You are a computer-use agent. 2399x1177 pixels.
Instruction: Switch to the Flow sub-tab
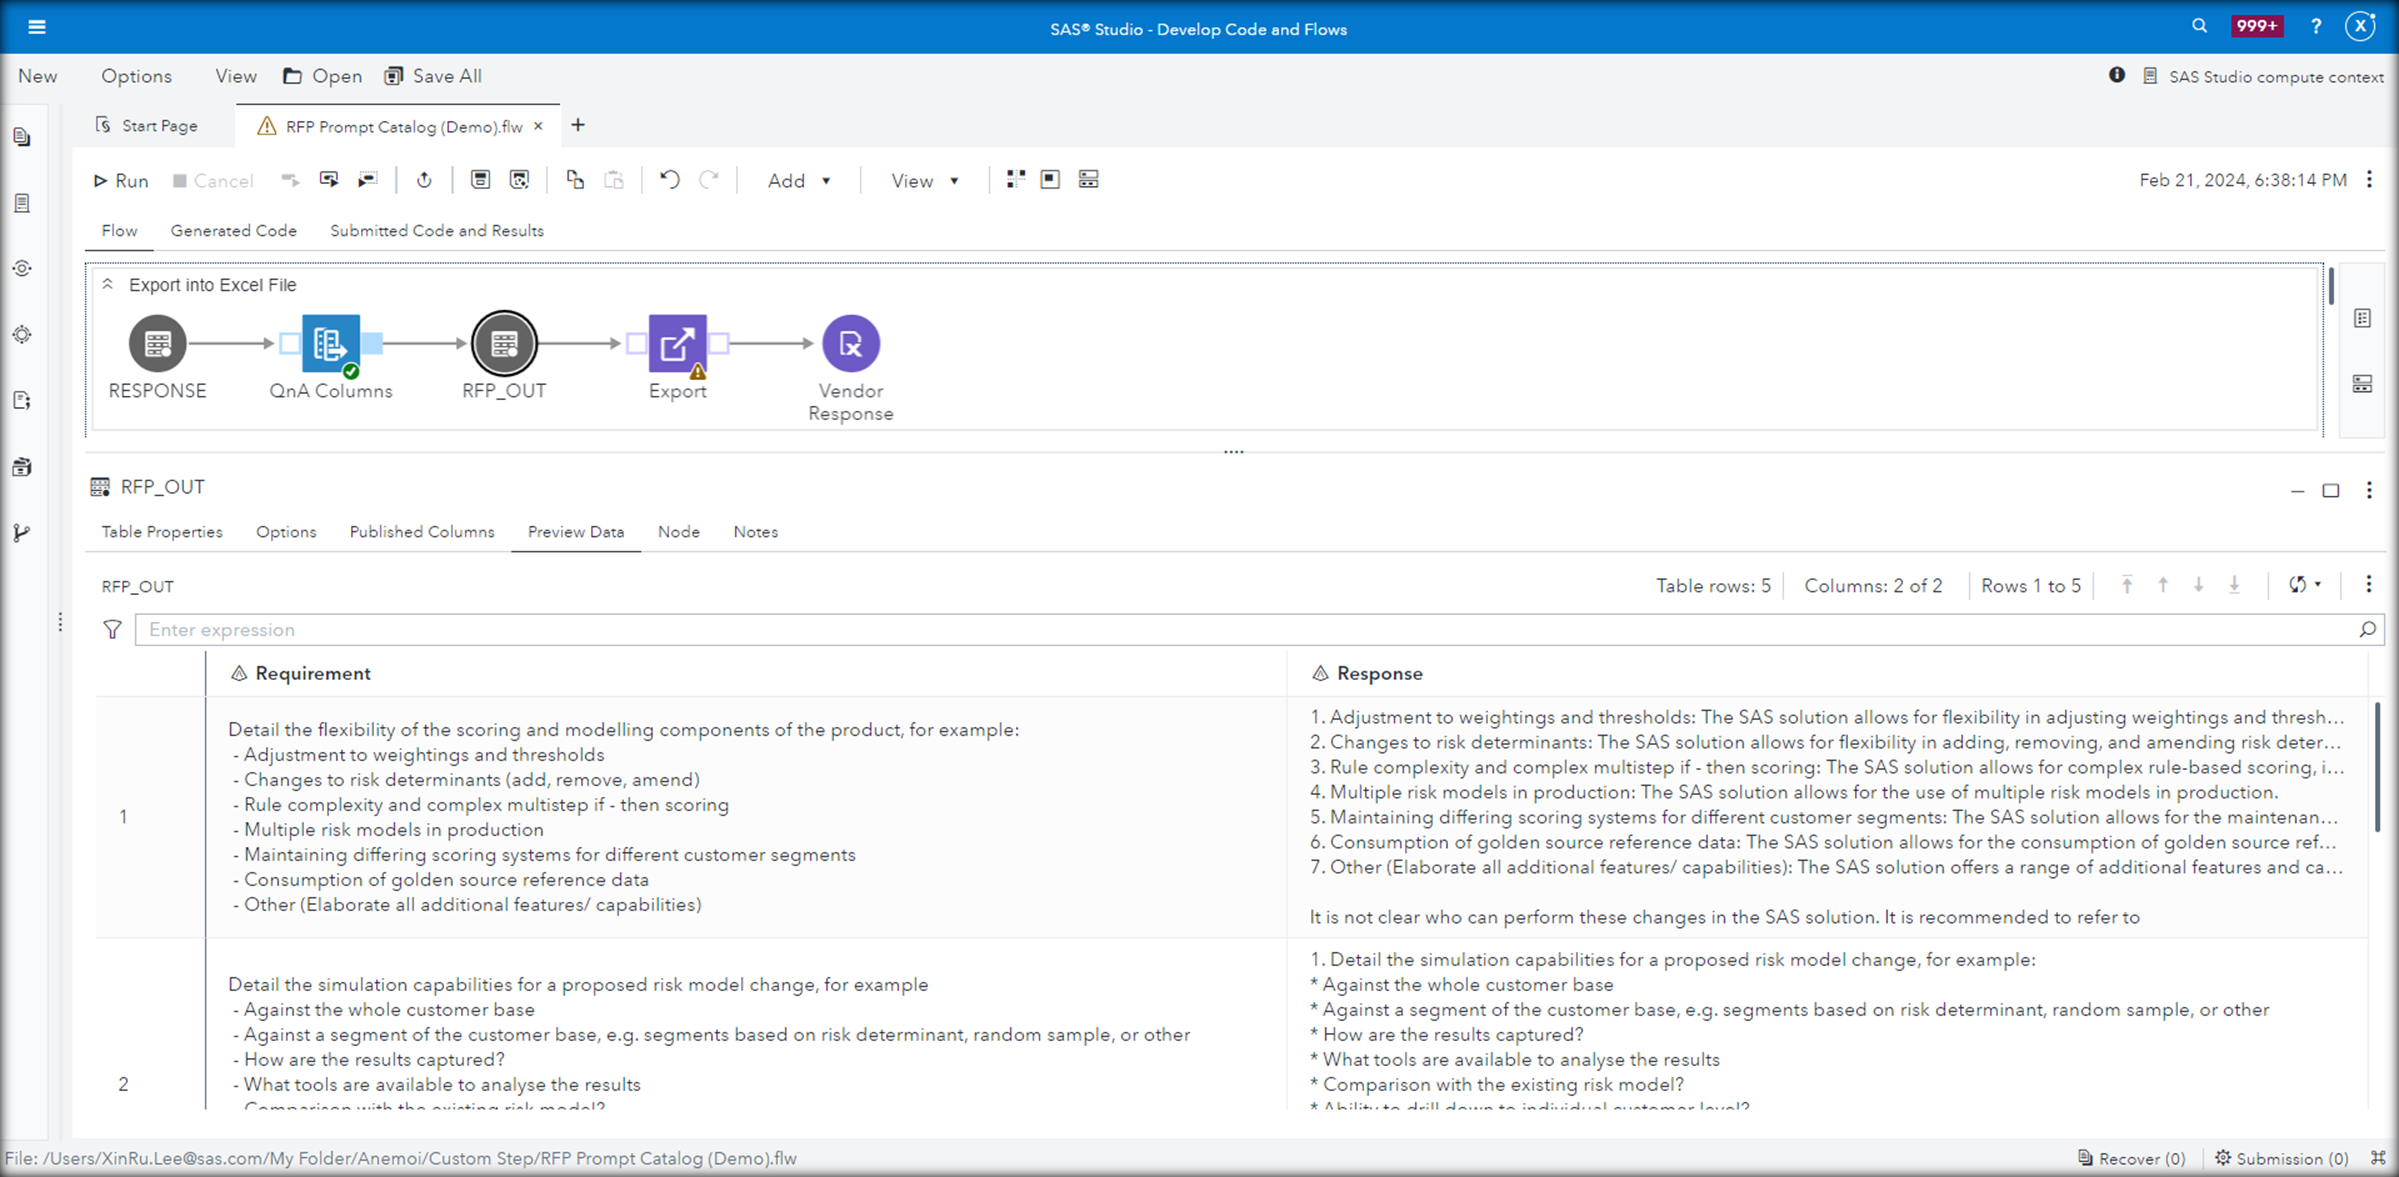(x=119, y=231)
